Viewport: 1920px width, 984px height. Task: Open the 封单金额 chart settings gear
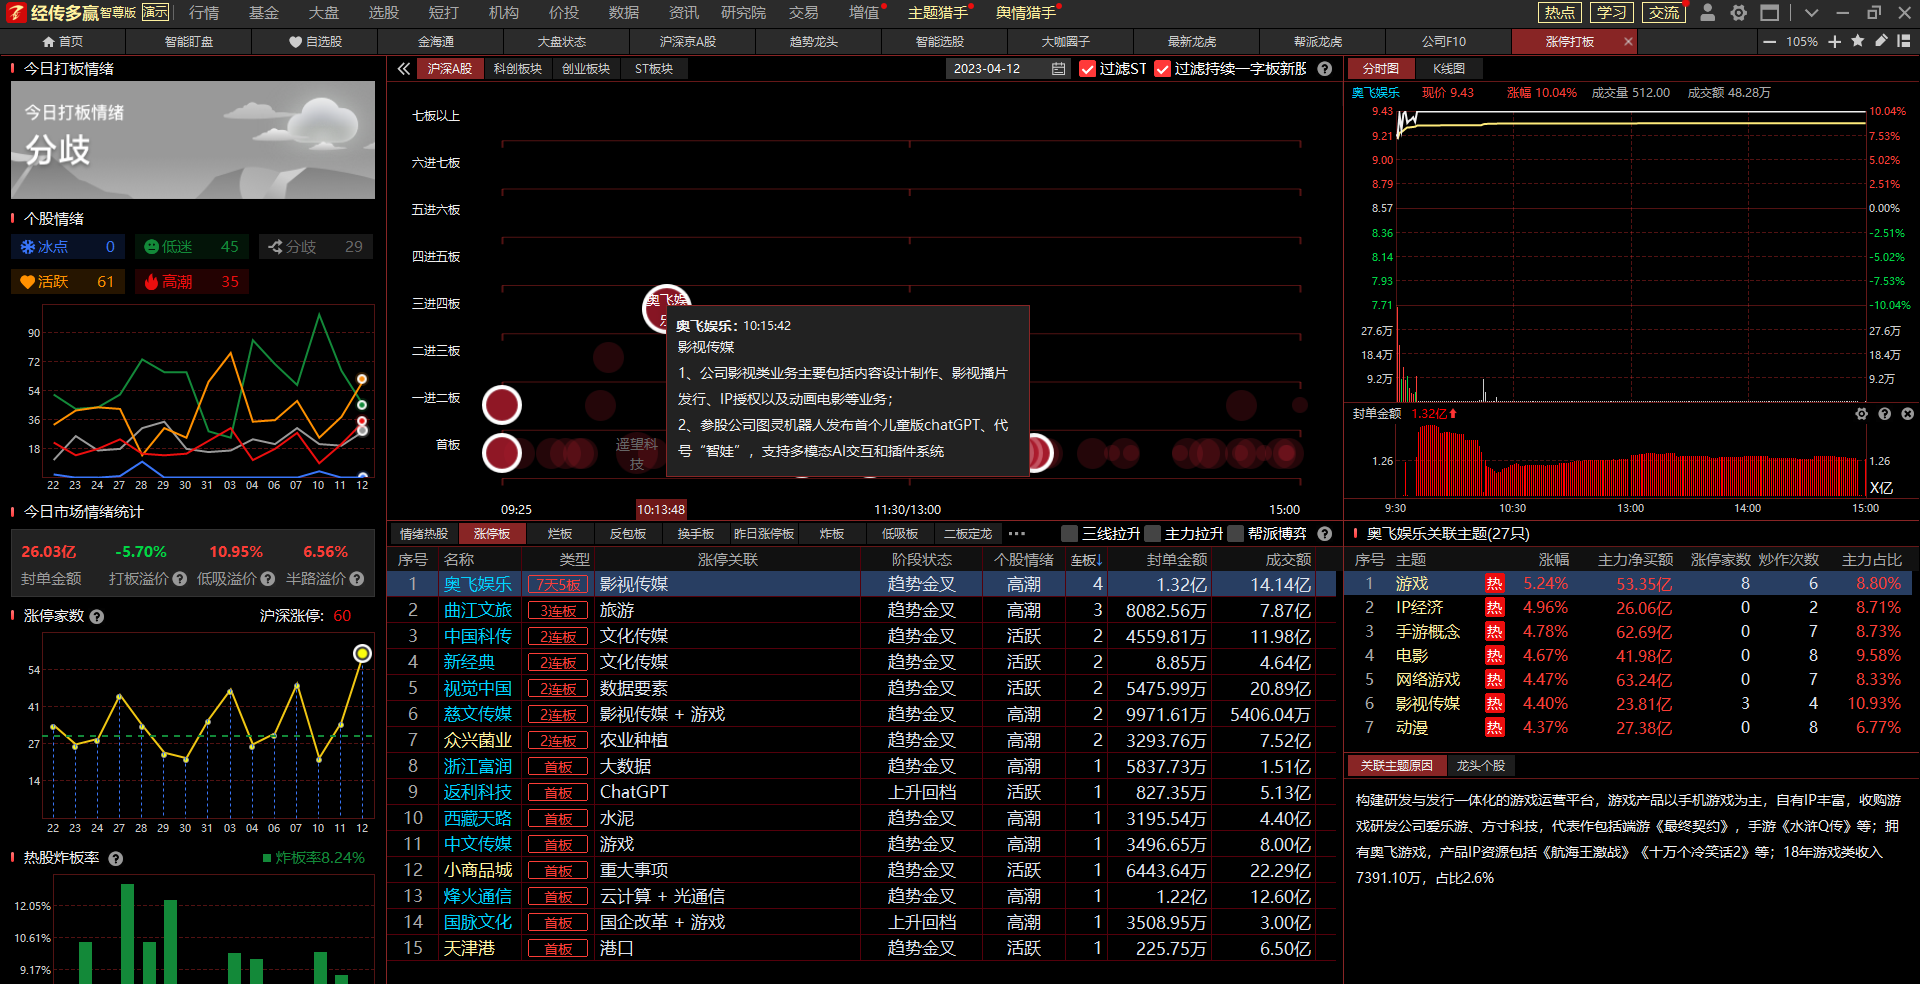tap(1861, 413)
